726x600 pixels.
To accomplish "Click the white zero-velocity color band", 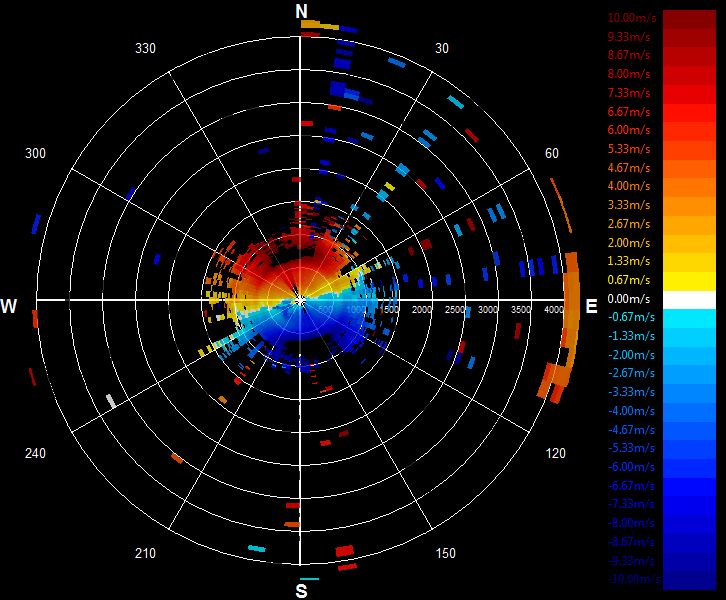I will point(689,300).
